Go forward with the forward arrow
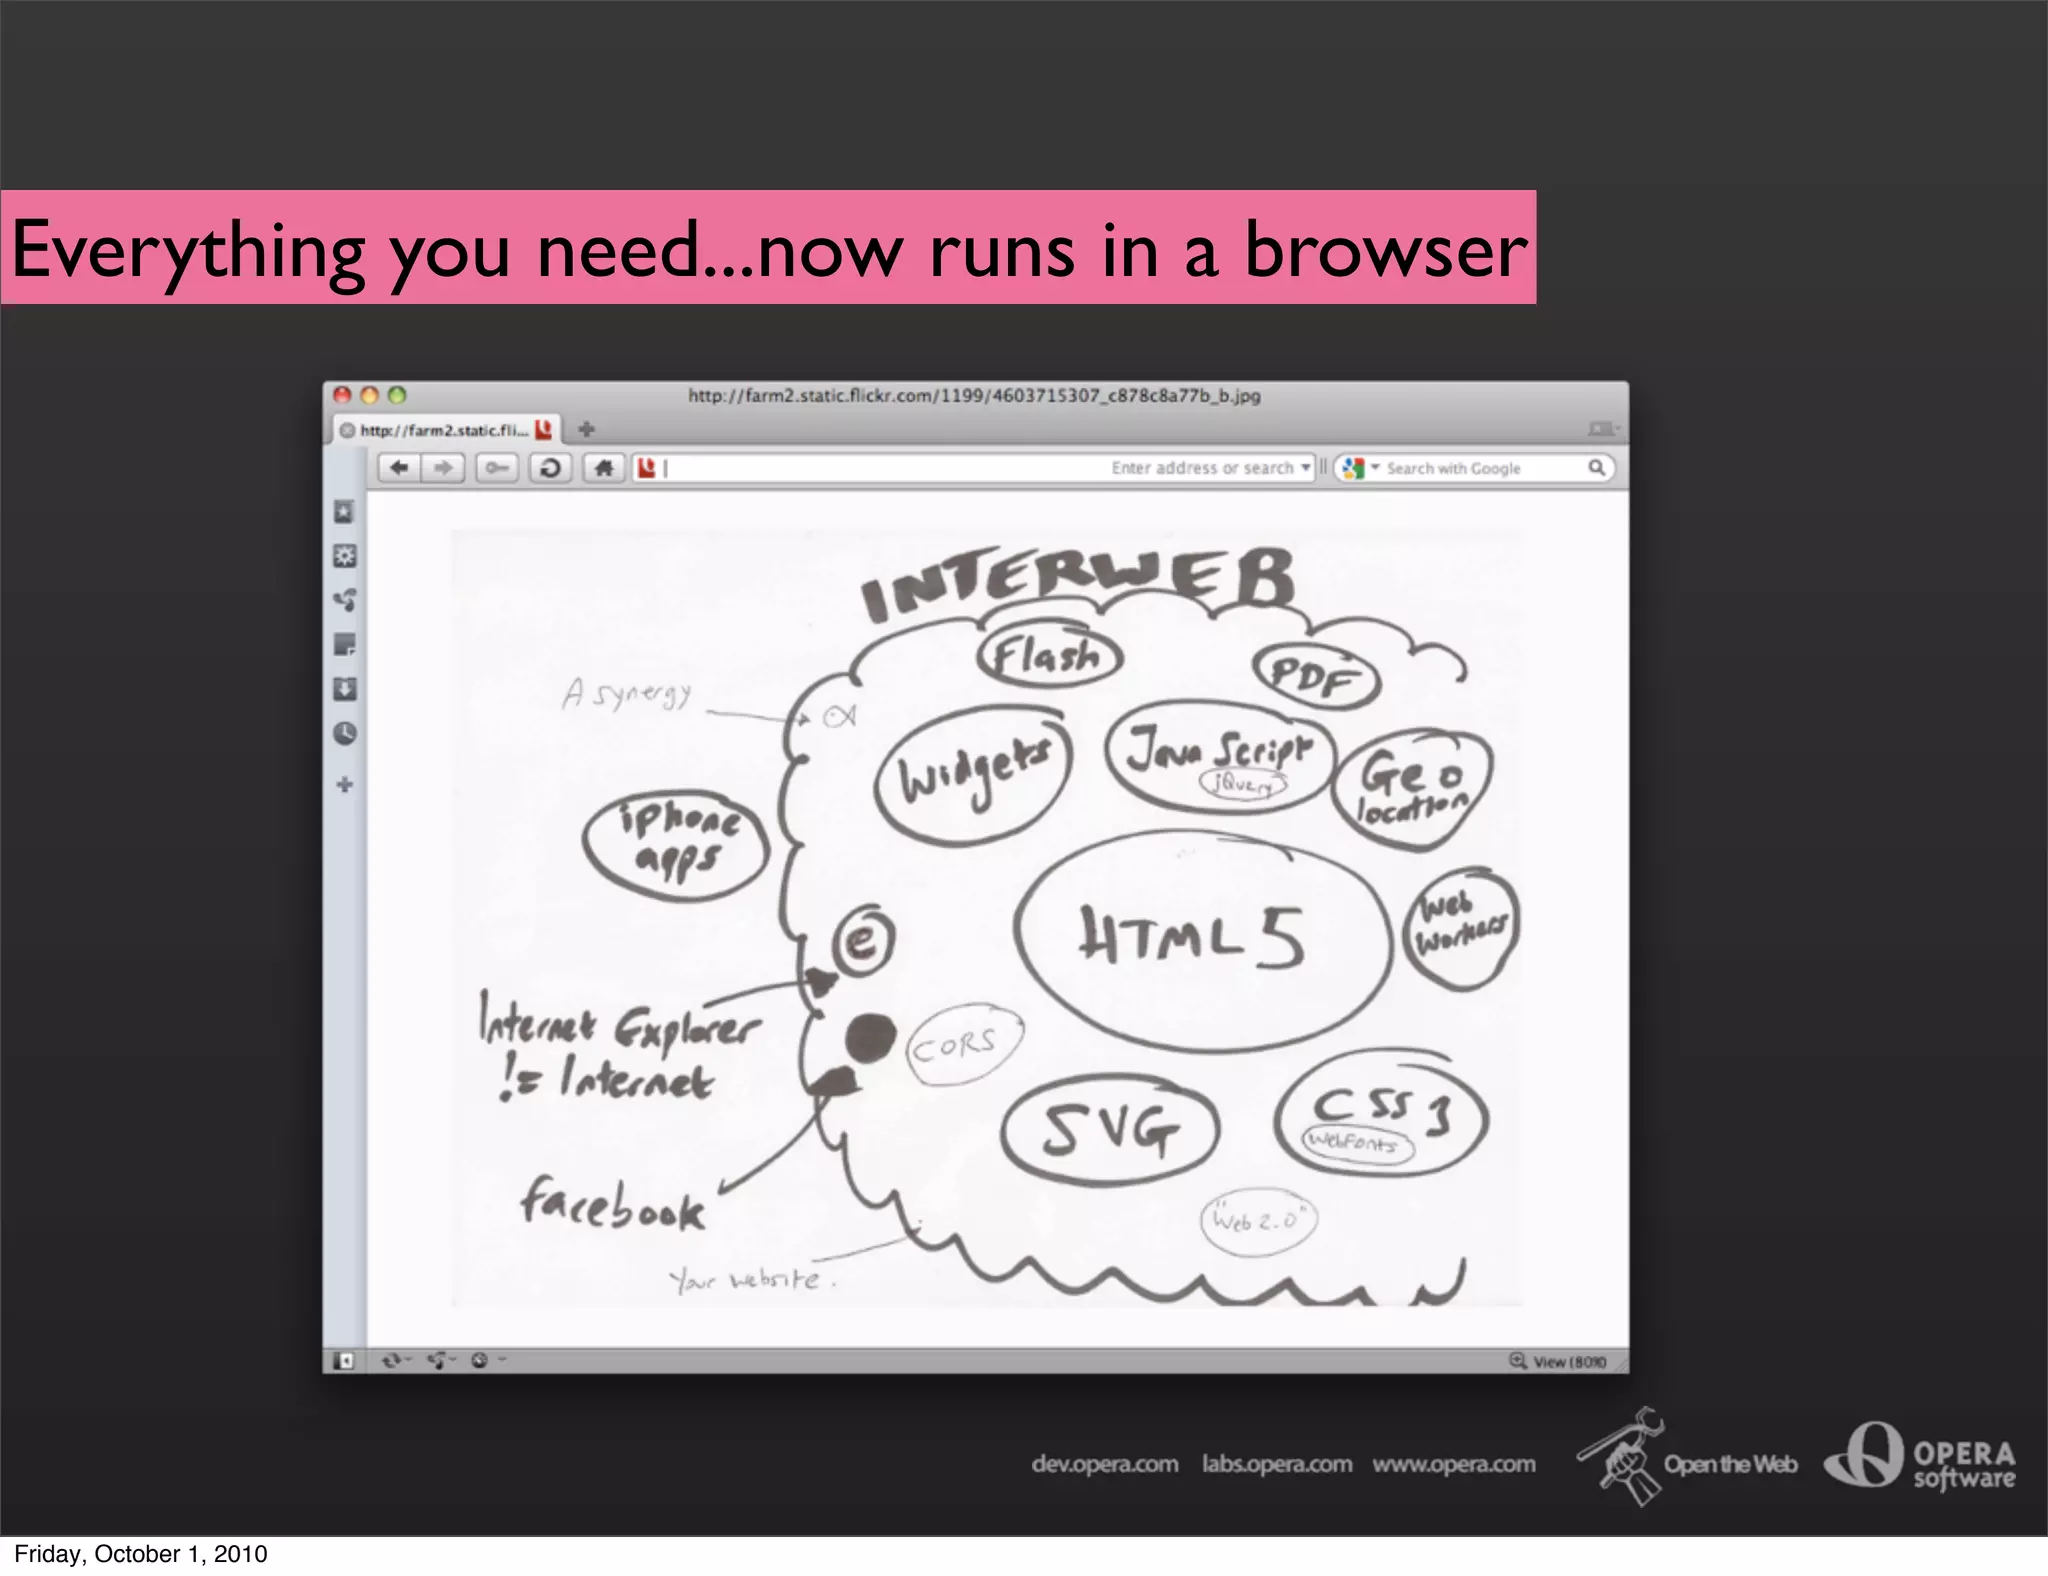Viewport: 2048px width, 1576px height. pos(443,468)
